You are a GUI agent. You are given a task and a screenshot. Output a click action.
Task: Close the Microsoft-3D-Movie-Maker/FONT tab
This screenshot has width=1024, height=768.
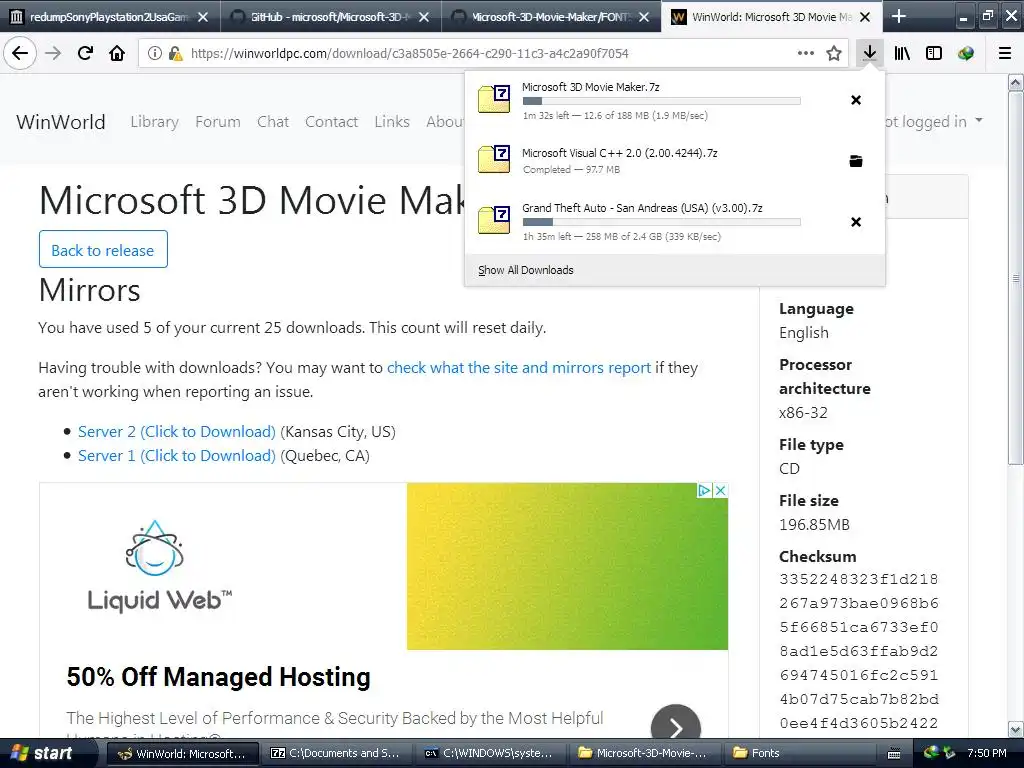click(x=644, y=17)
